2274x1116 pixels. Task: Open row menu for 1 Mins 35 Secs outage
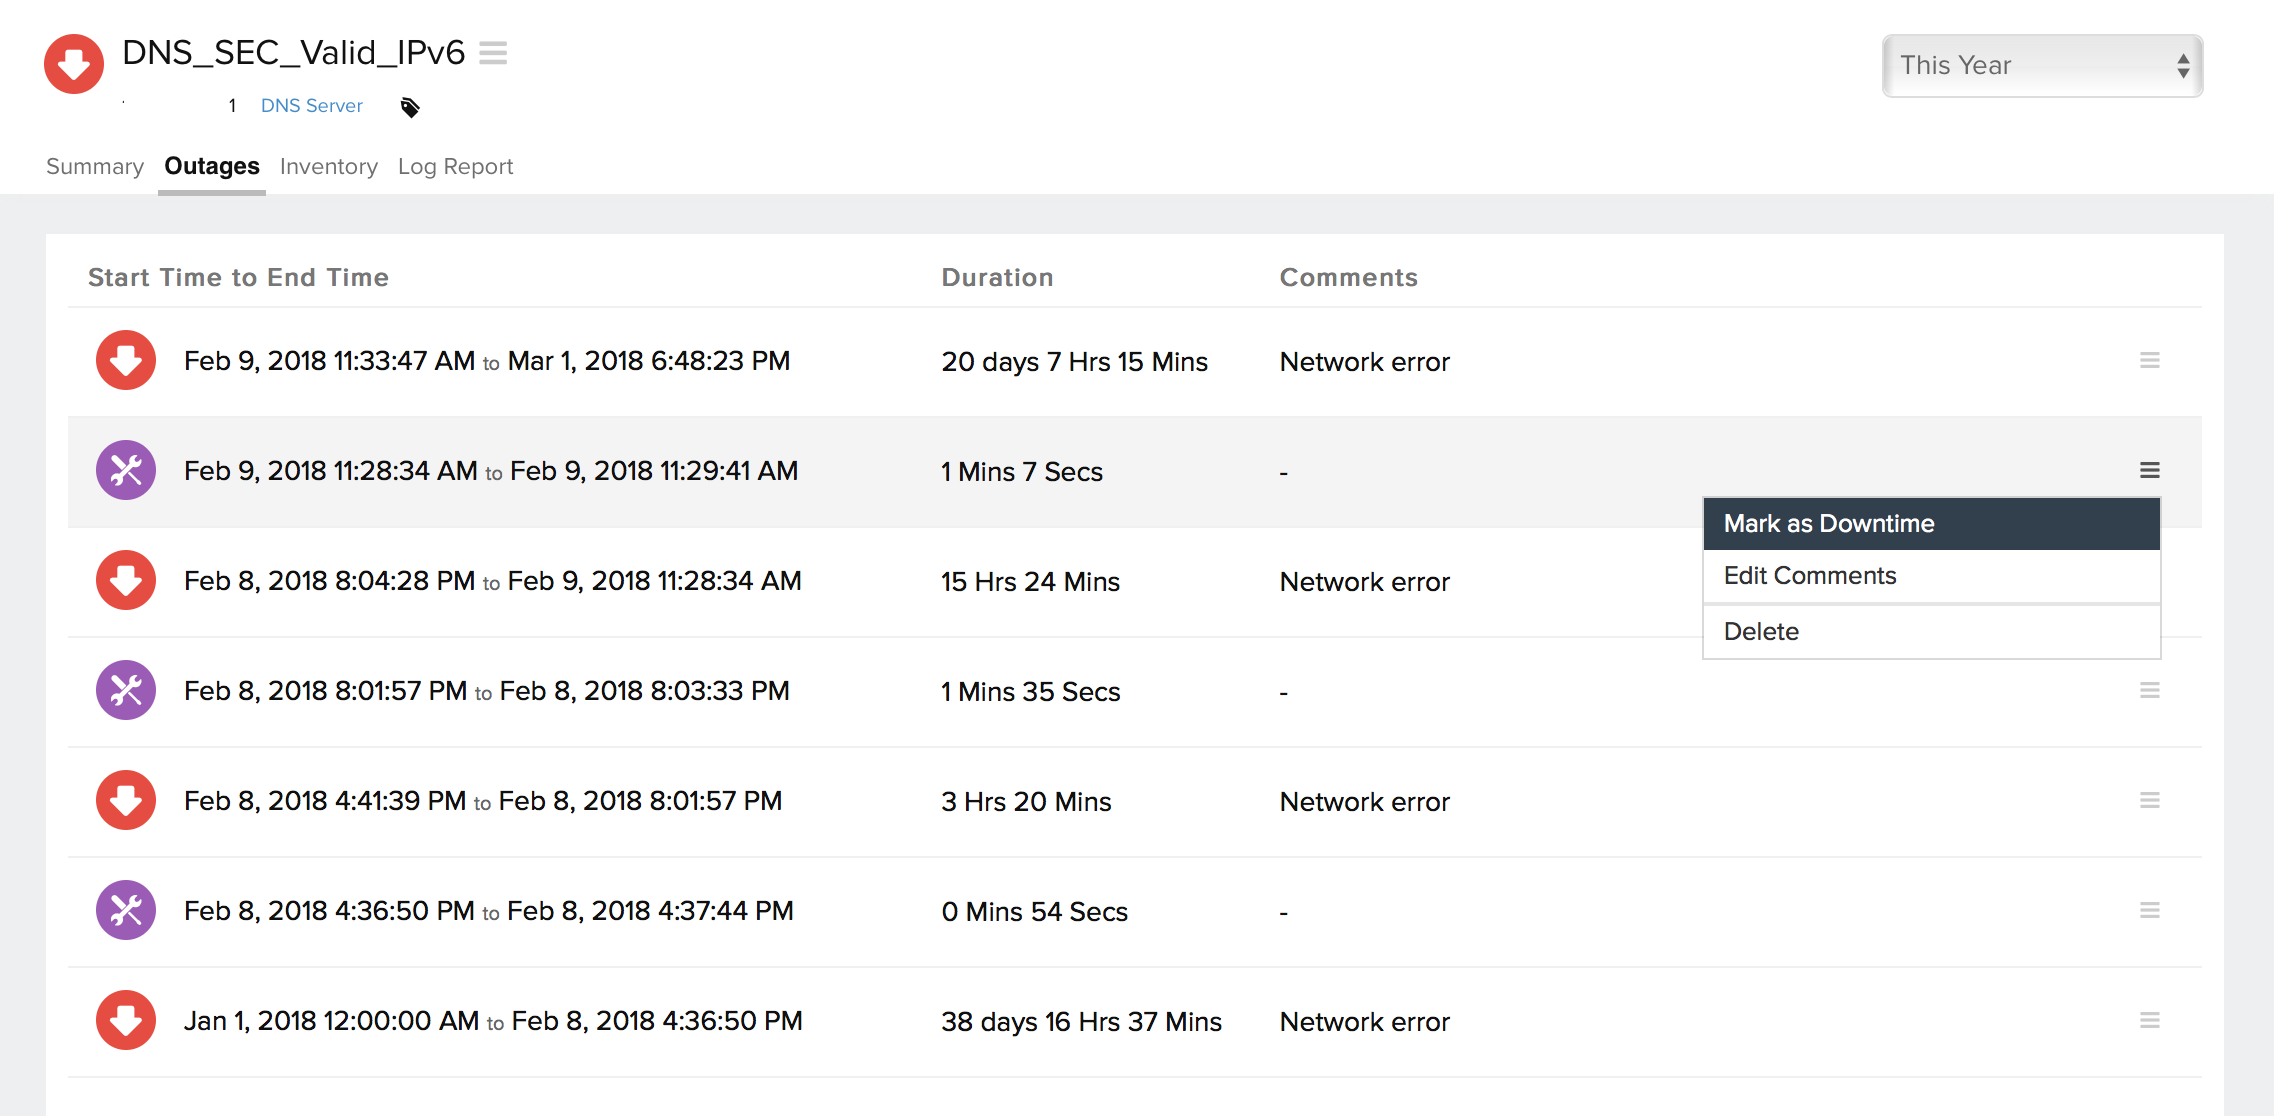pyautogui.click(x=2149, y=690)
